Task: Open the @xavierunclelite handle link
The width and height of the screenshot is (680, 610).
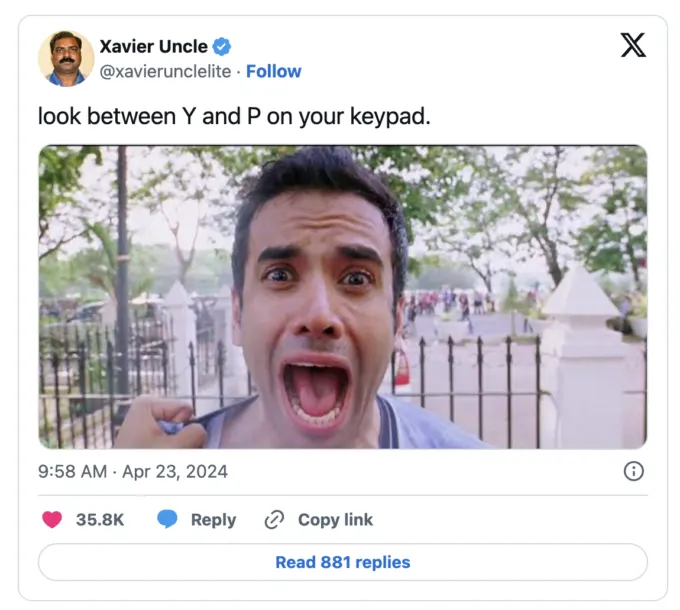Action: coord(165,71)
